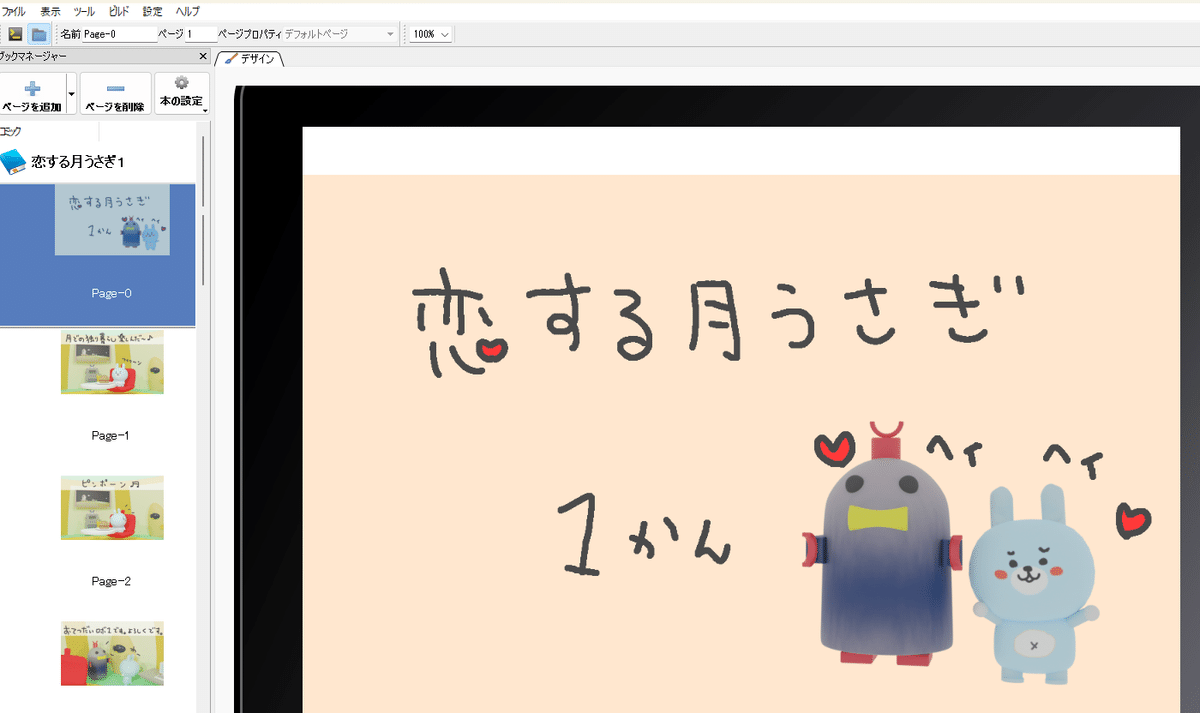Open the ツール menu
The width and height of the screenshot is (1200, 713).
pos(85,11)
